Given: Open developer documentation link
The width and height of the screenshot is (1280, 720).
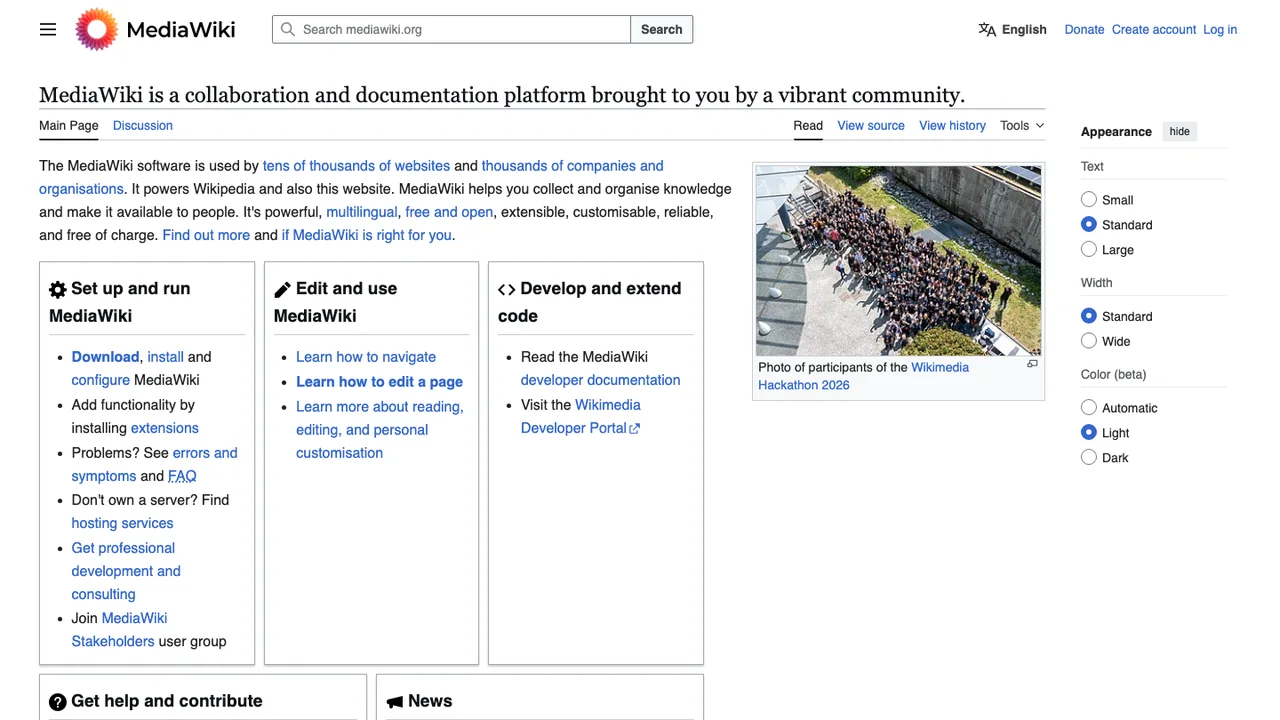Looking at the screenshot, I should point(600,380).
